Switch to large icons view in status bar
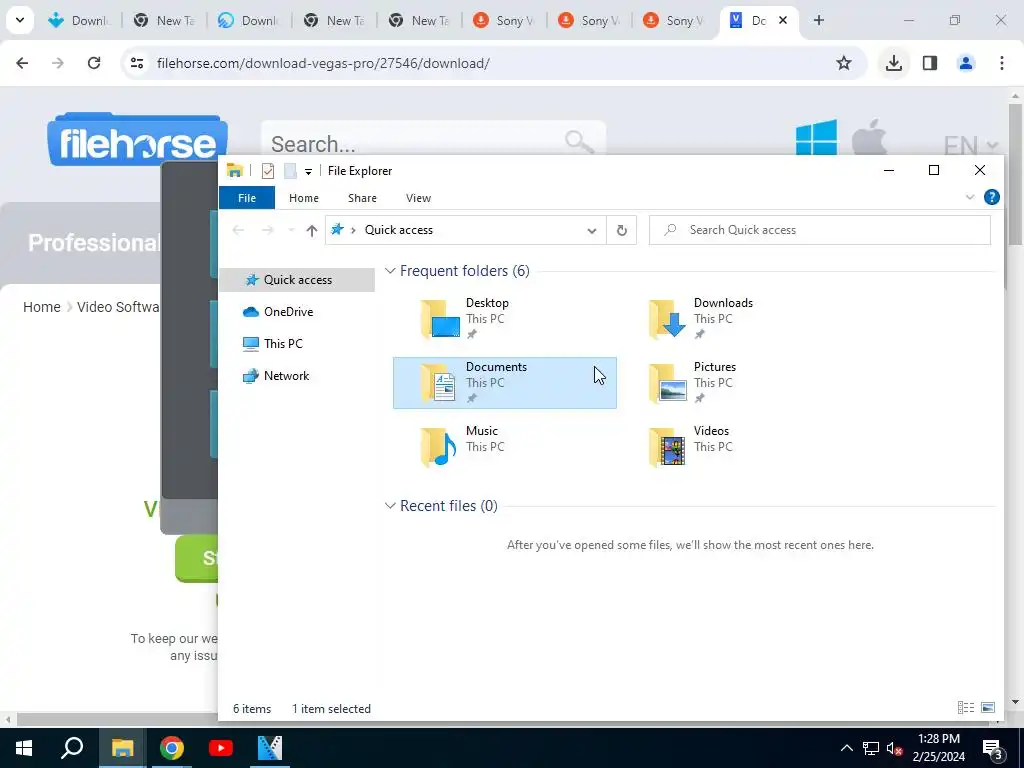1024x768 pixels. (988, 707)
